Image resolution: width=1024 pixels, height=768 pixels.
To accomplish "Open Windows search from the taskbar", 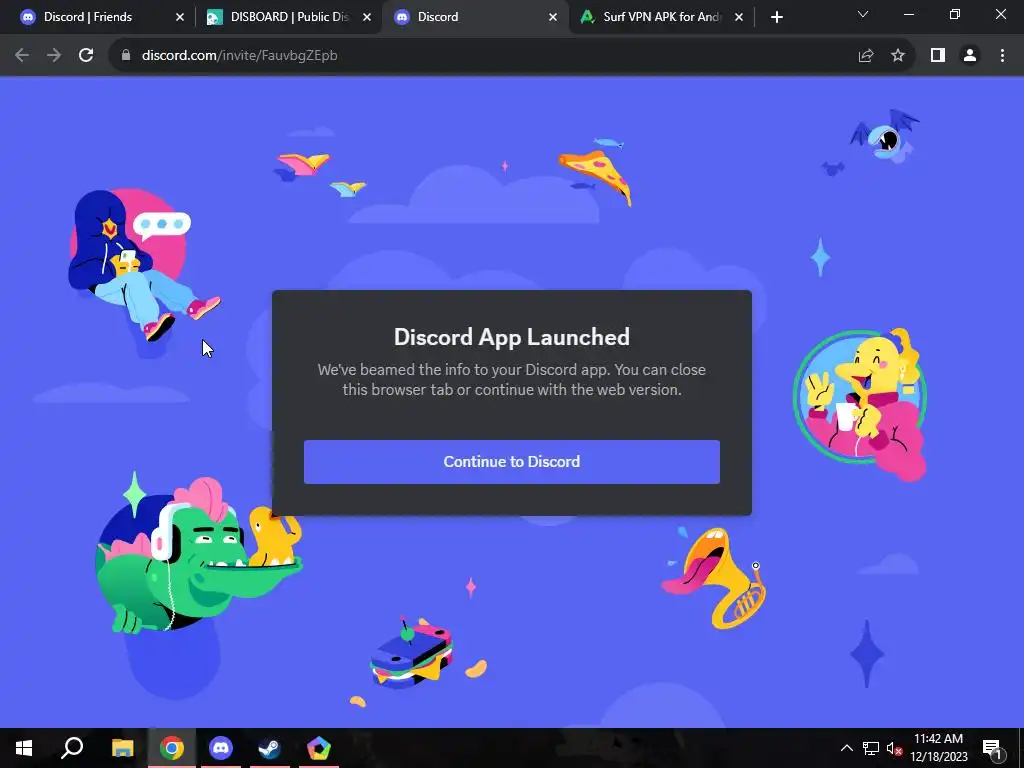I will (x=72, y=748).
